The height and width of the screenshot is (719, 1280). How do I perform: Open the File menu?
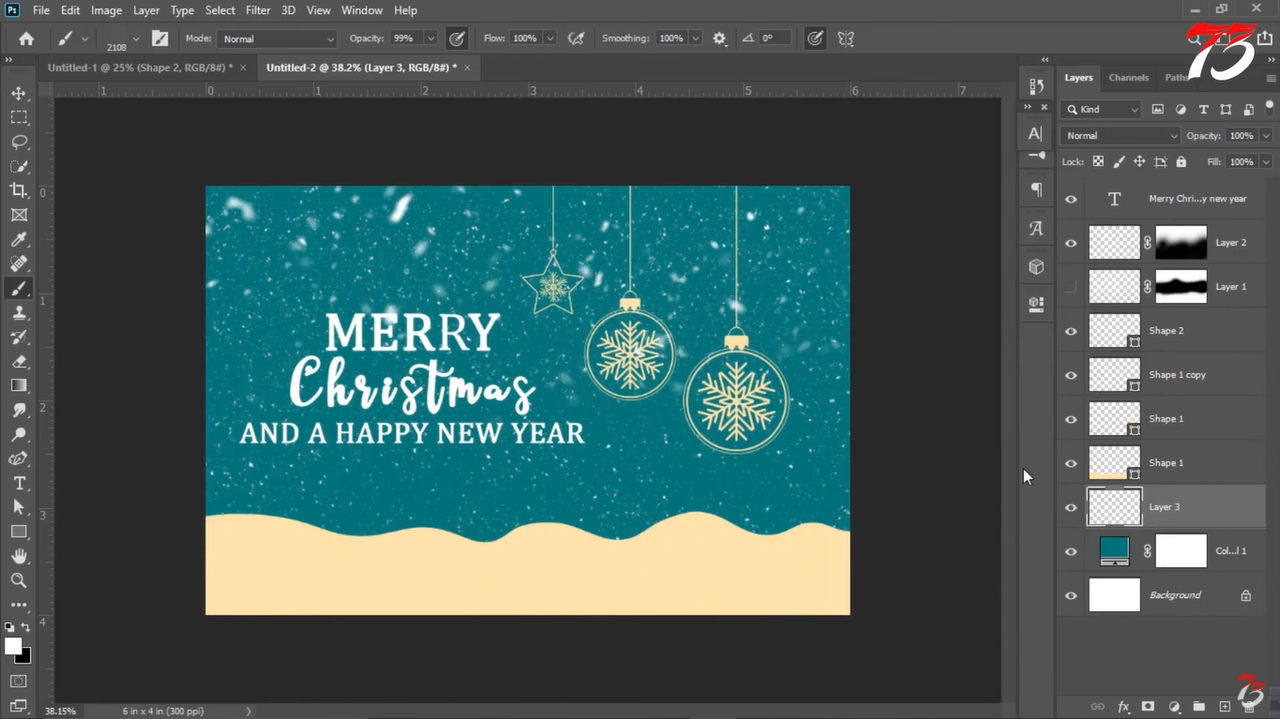pos(41,10)
